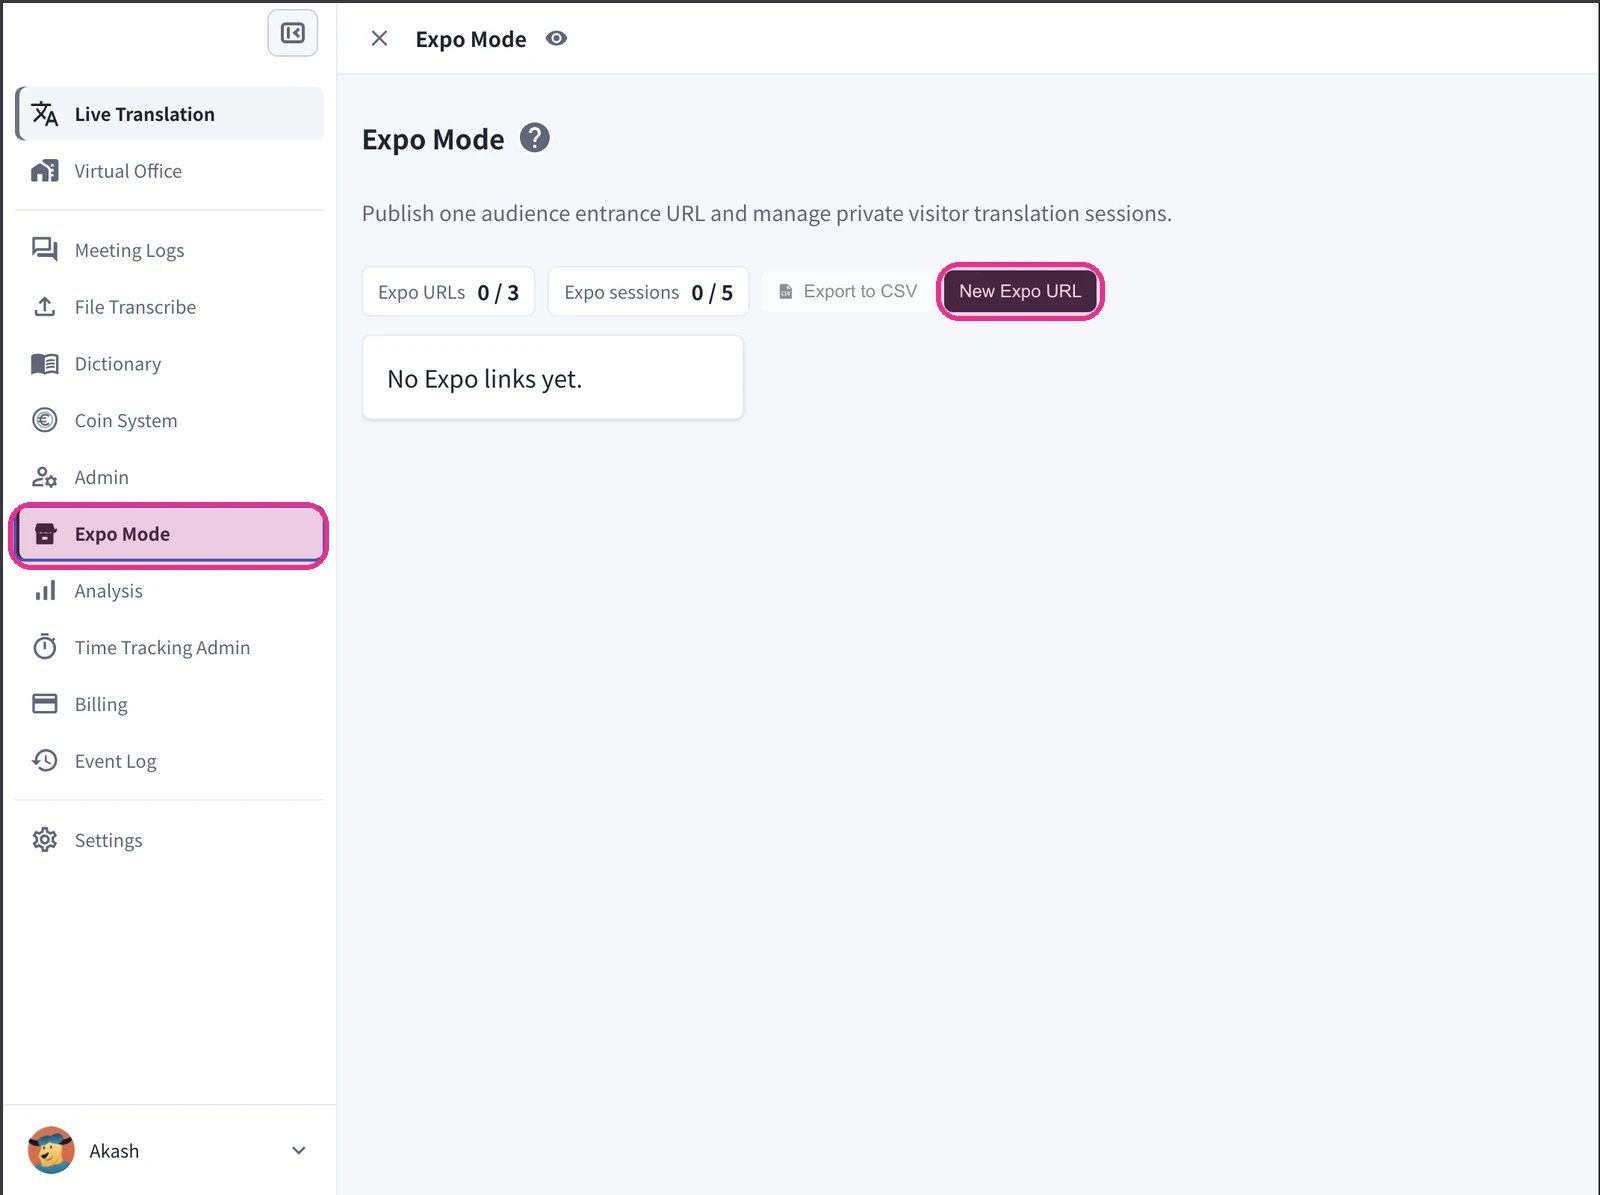Expand the Akash account menu chevron
The image size is (1600, 1195).
pyautogui.click(x=298, y=1151)
